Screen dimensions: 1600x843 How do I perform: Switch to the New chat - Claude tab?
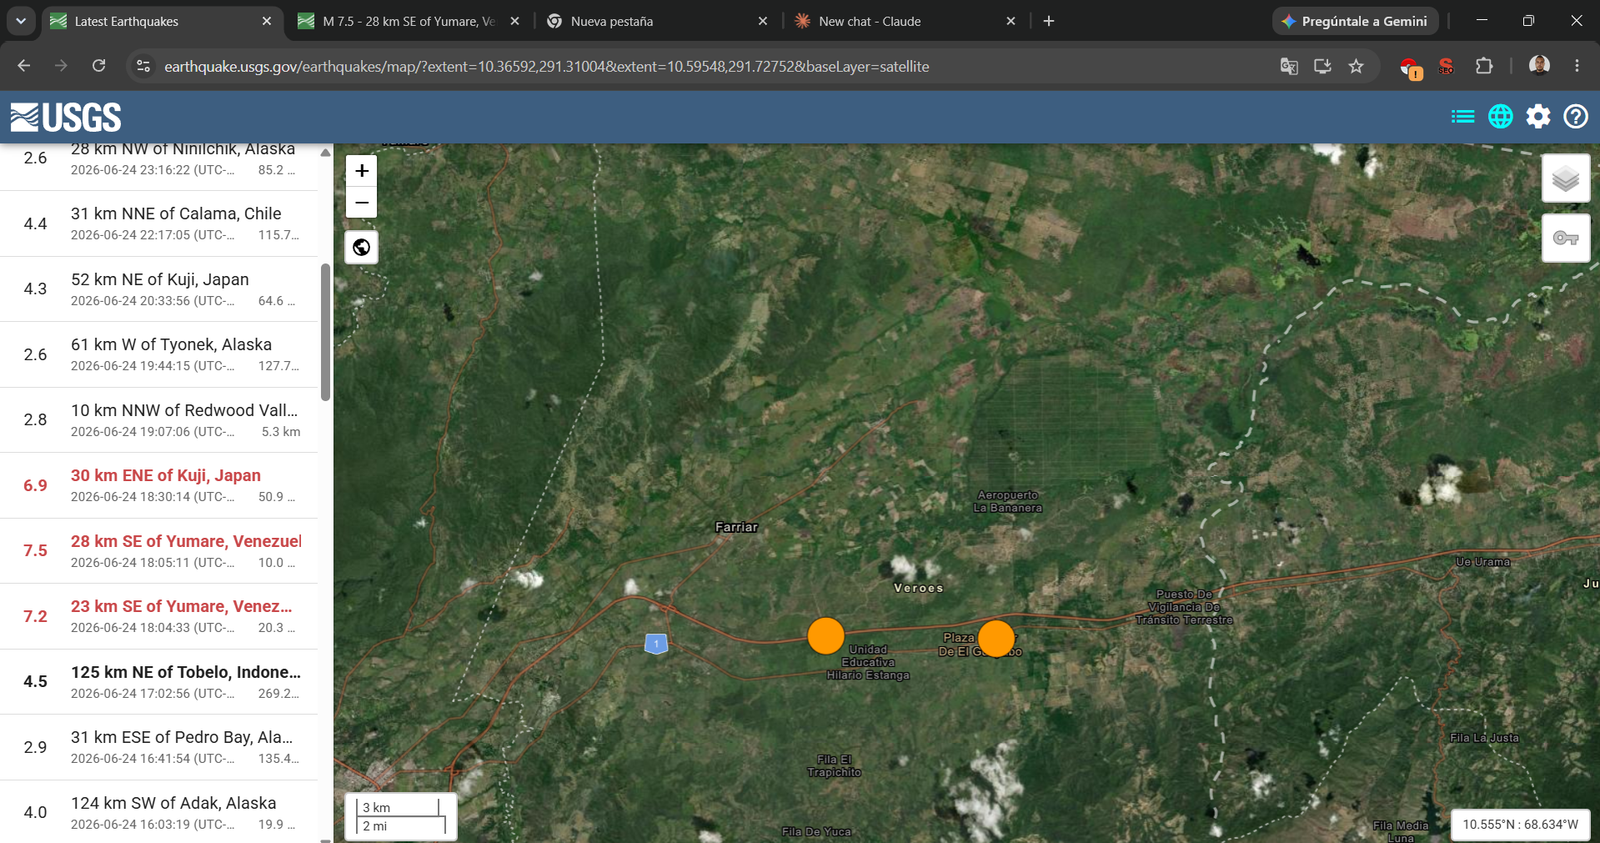click(x=904, y=21)
